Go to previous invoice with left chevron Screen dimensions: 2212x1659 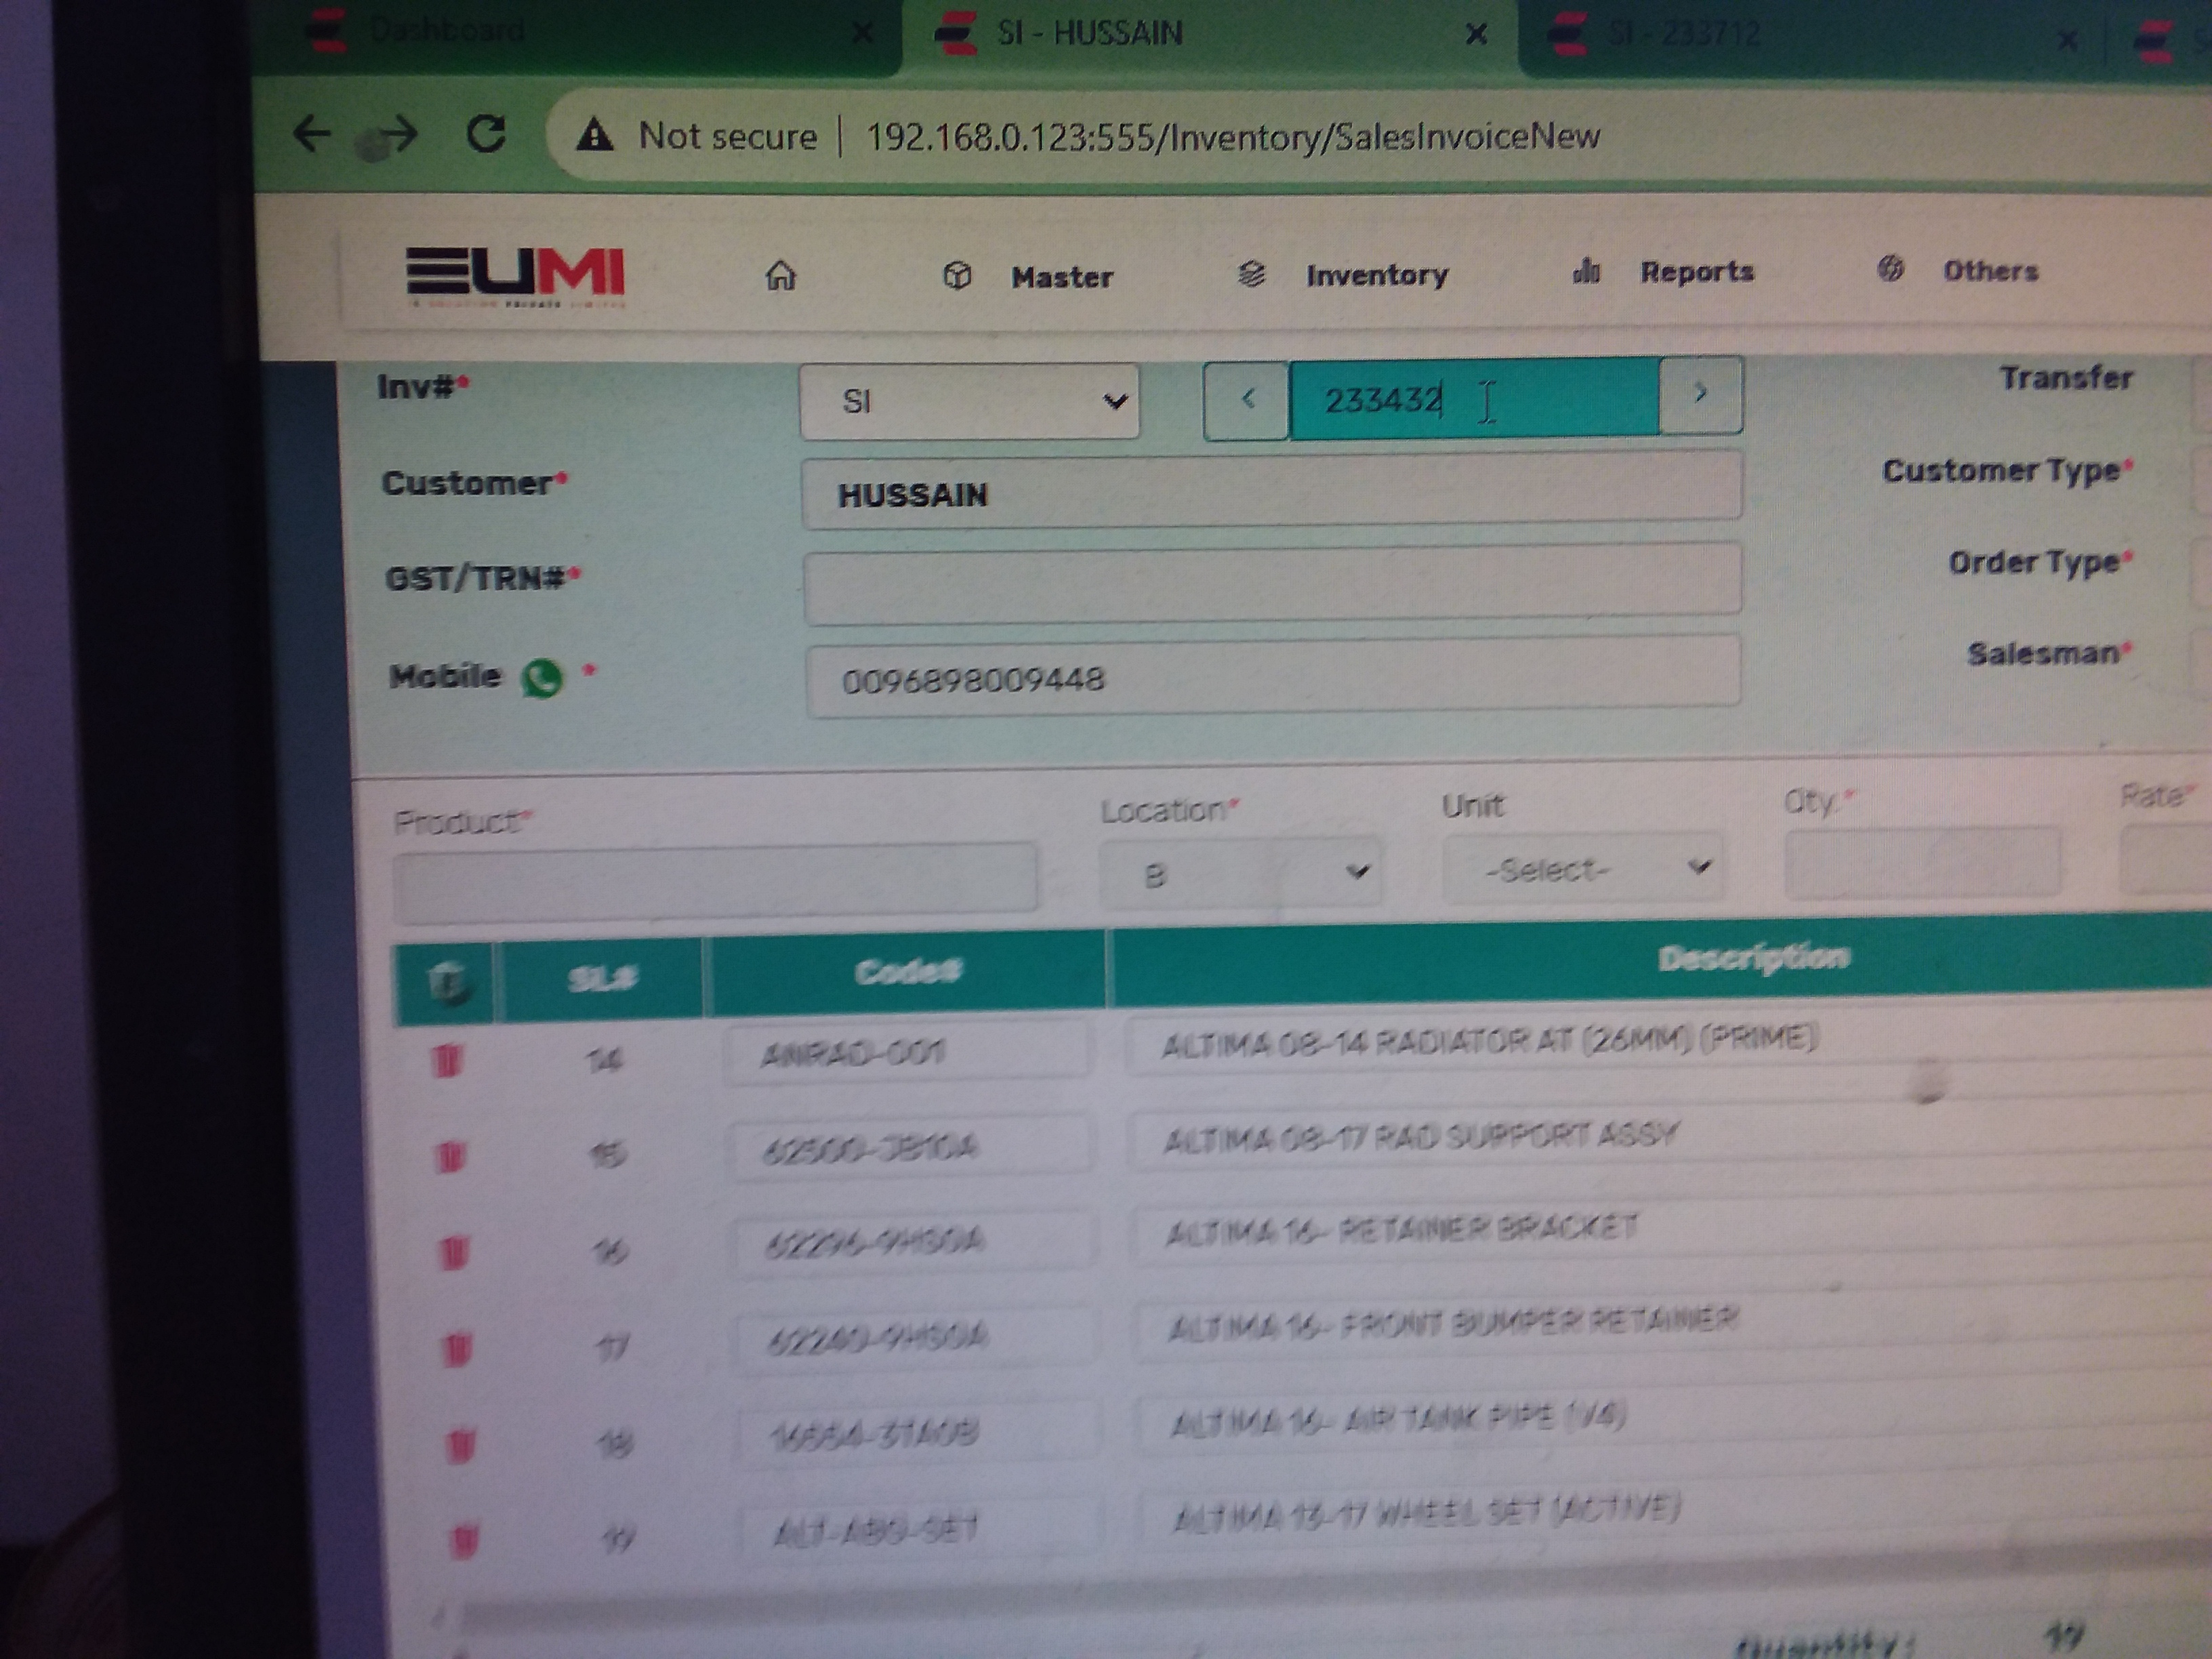click(1247, 400)
